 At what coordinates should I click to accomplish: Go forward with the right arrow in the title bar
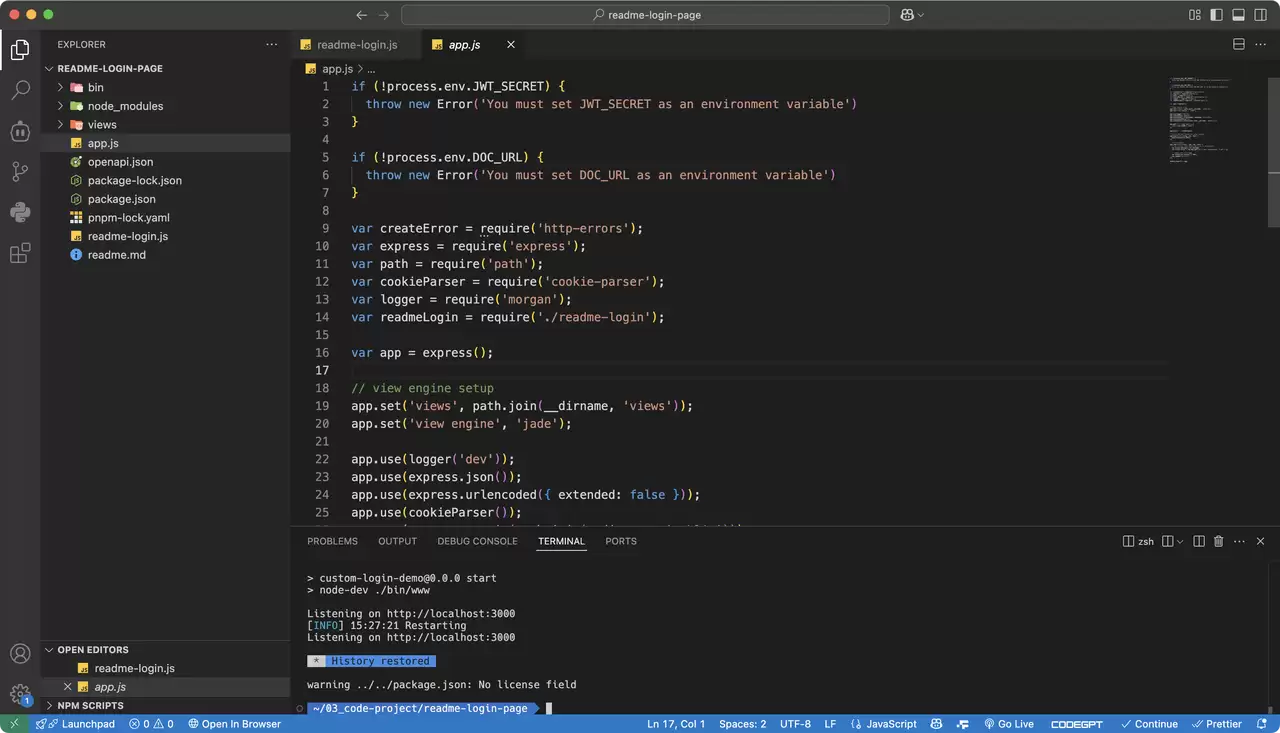coord(385,15)
